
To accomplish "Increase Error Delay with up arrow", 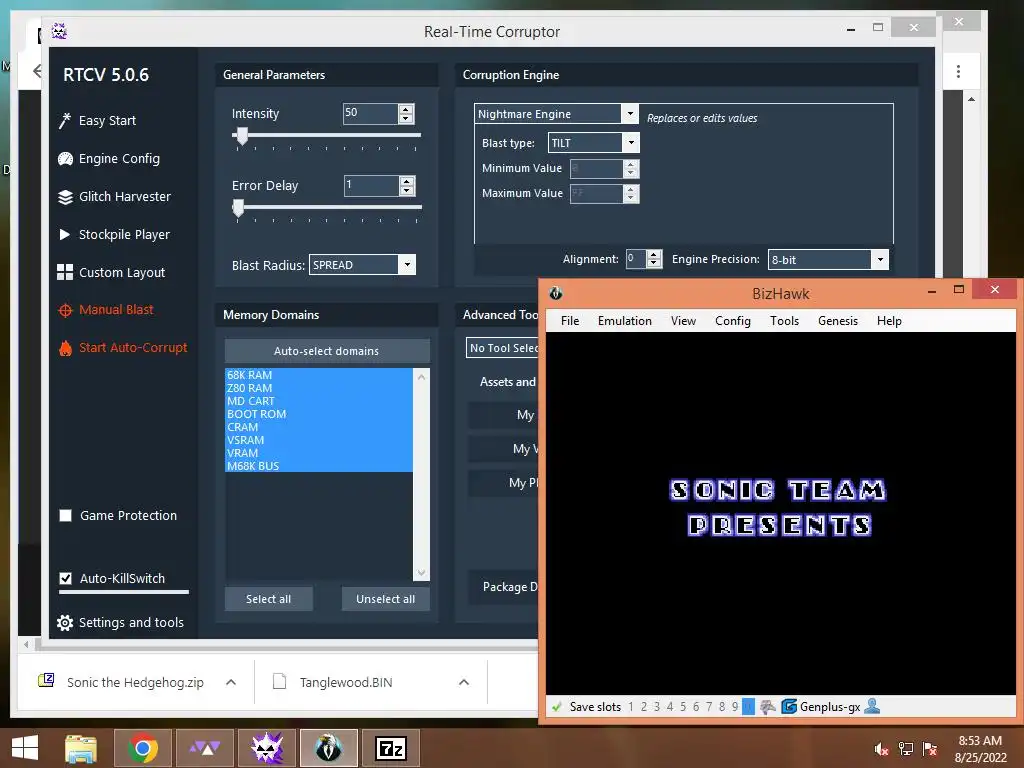I will 407,181.
